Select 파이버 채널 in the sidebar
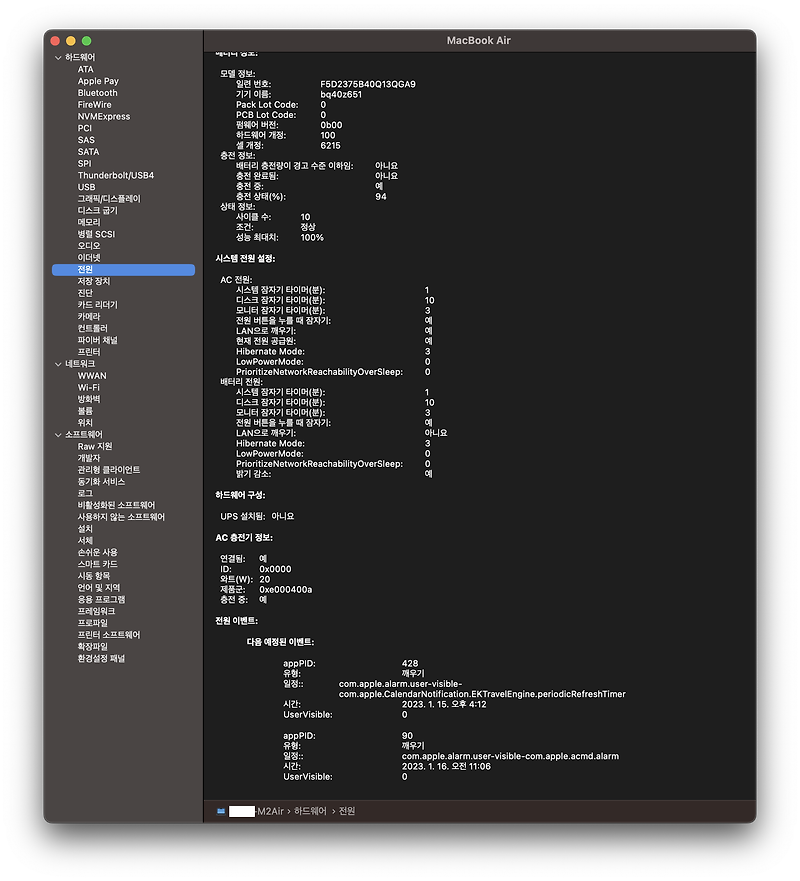The image size is (800, 881). [x=98, y=340]
